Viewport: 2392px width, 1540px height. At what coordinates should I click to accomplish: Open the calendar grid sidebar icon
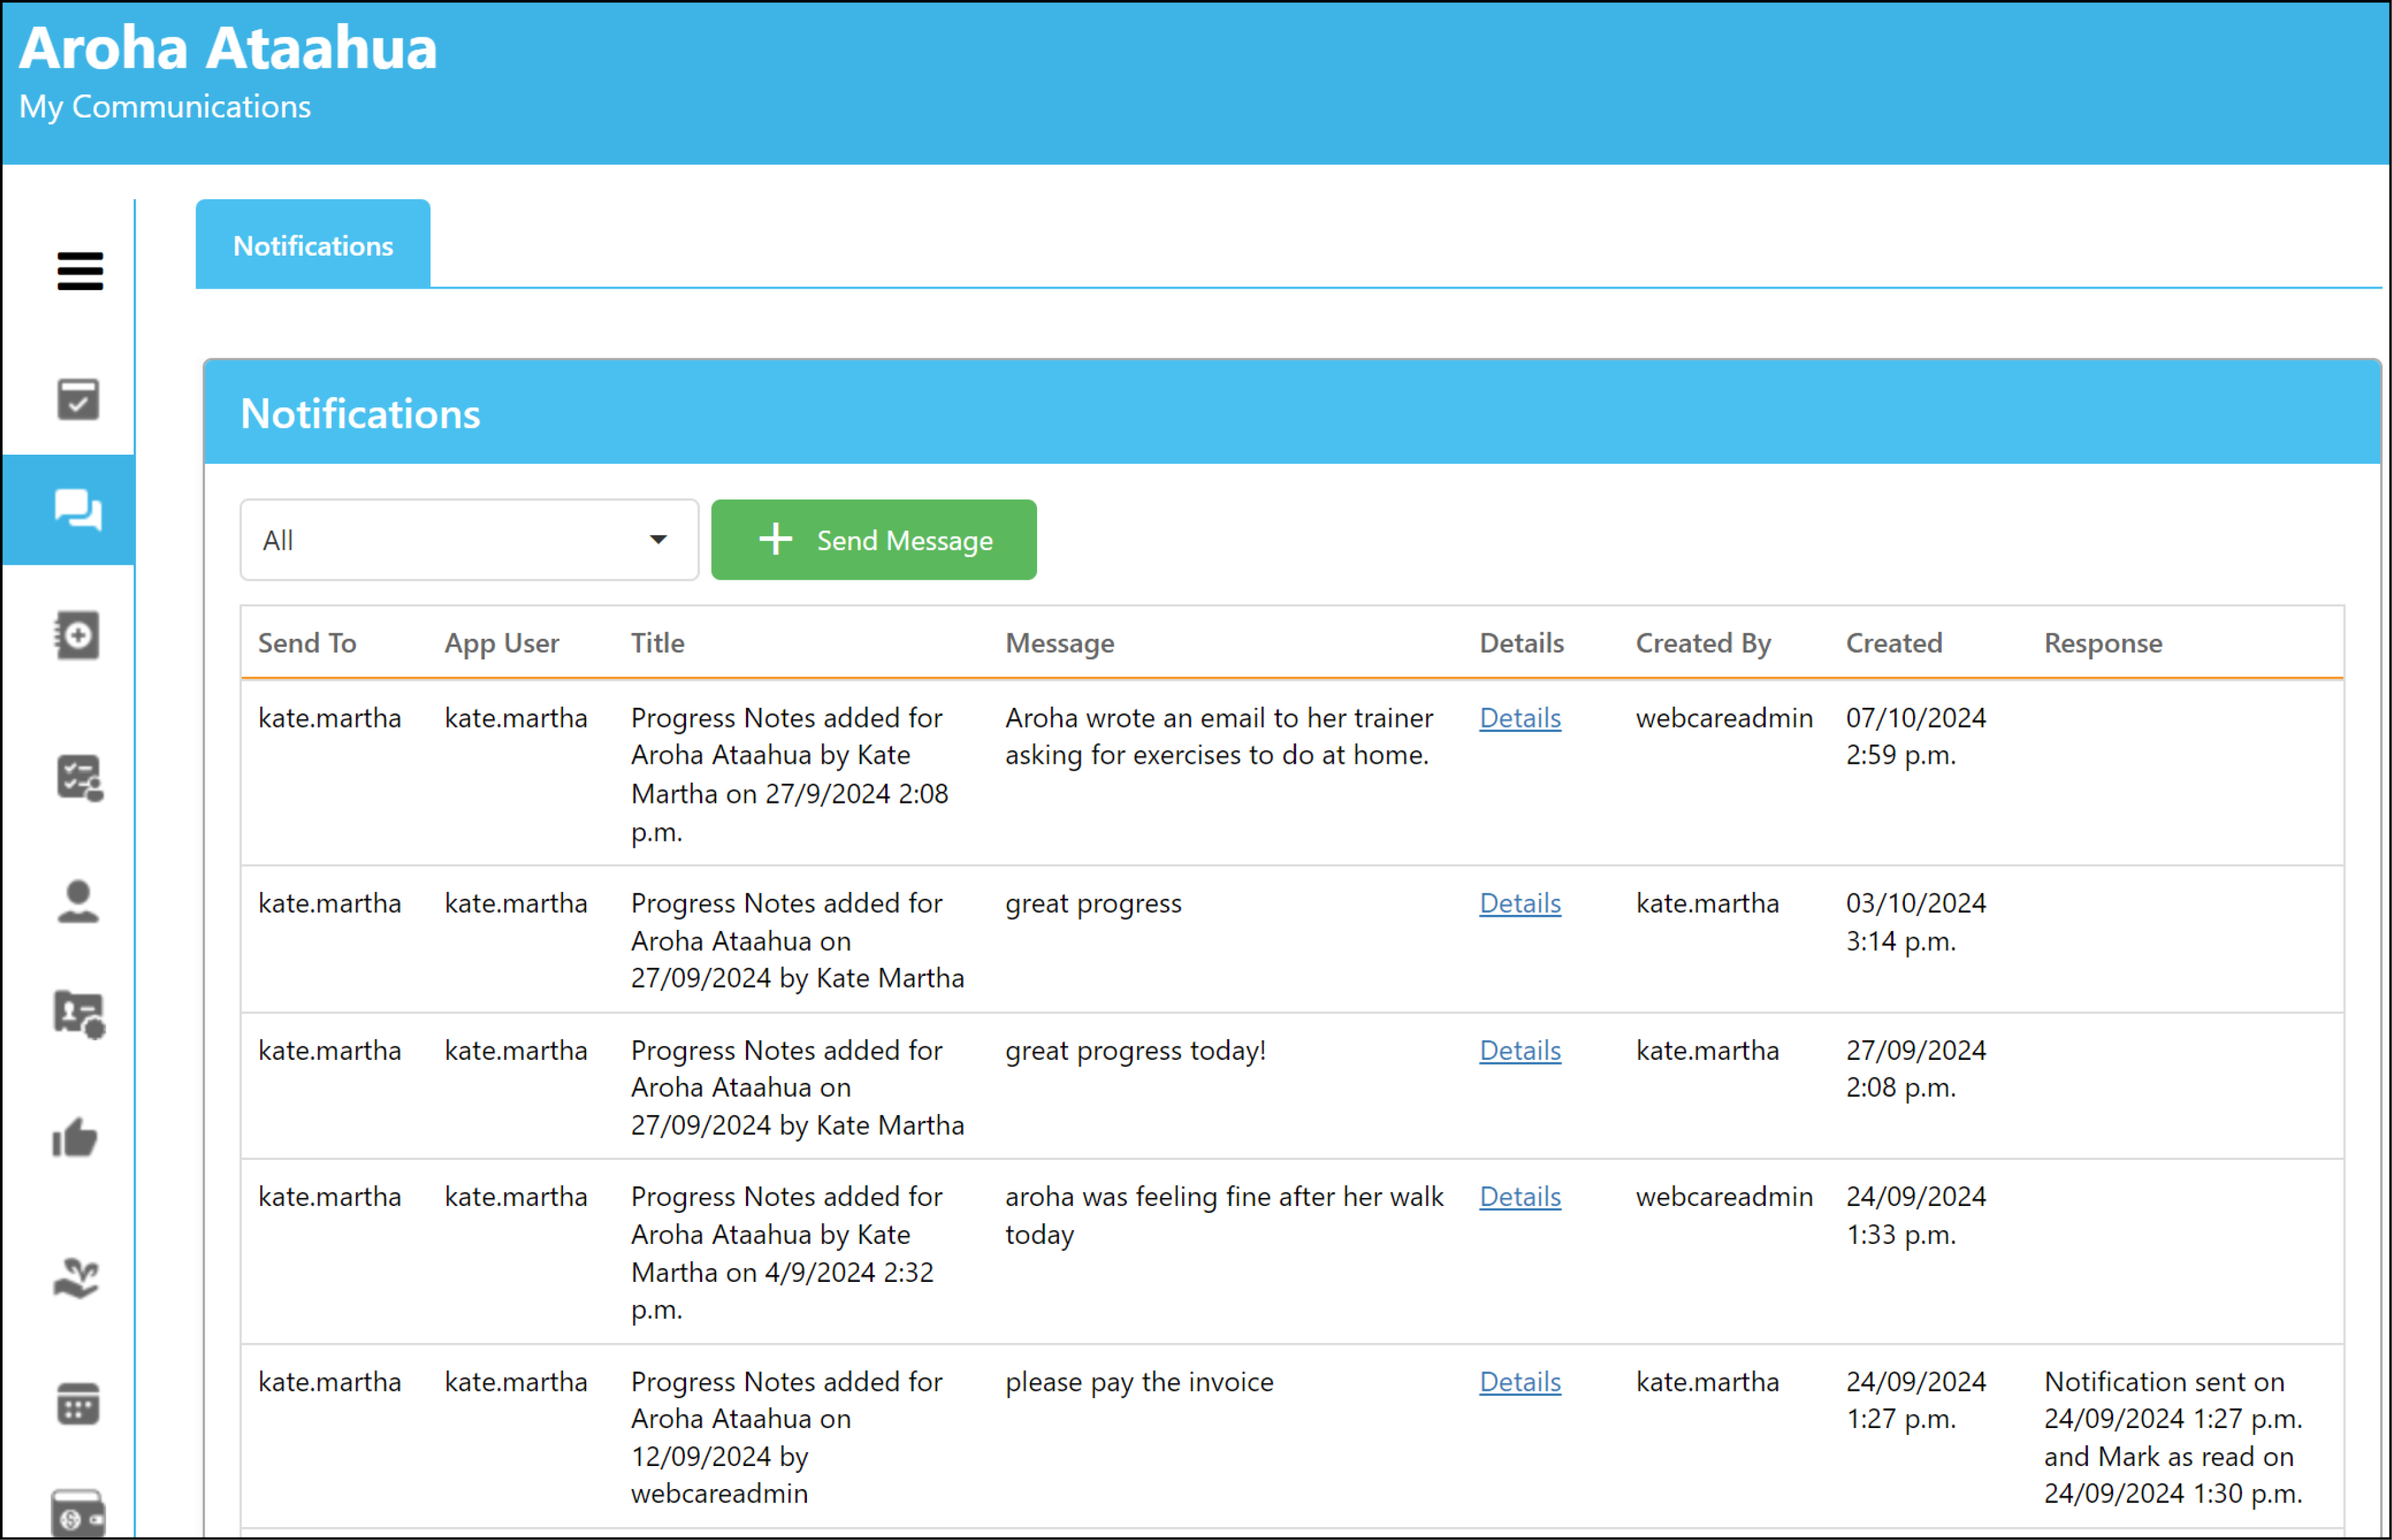pyautogui.click(x=78, y=1404)
